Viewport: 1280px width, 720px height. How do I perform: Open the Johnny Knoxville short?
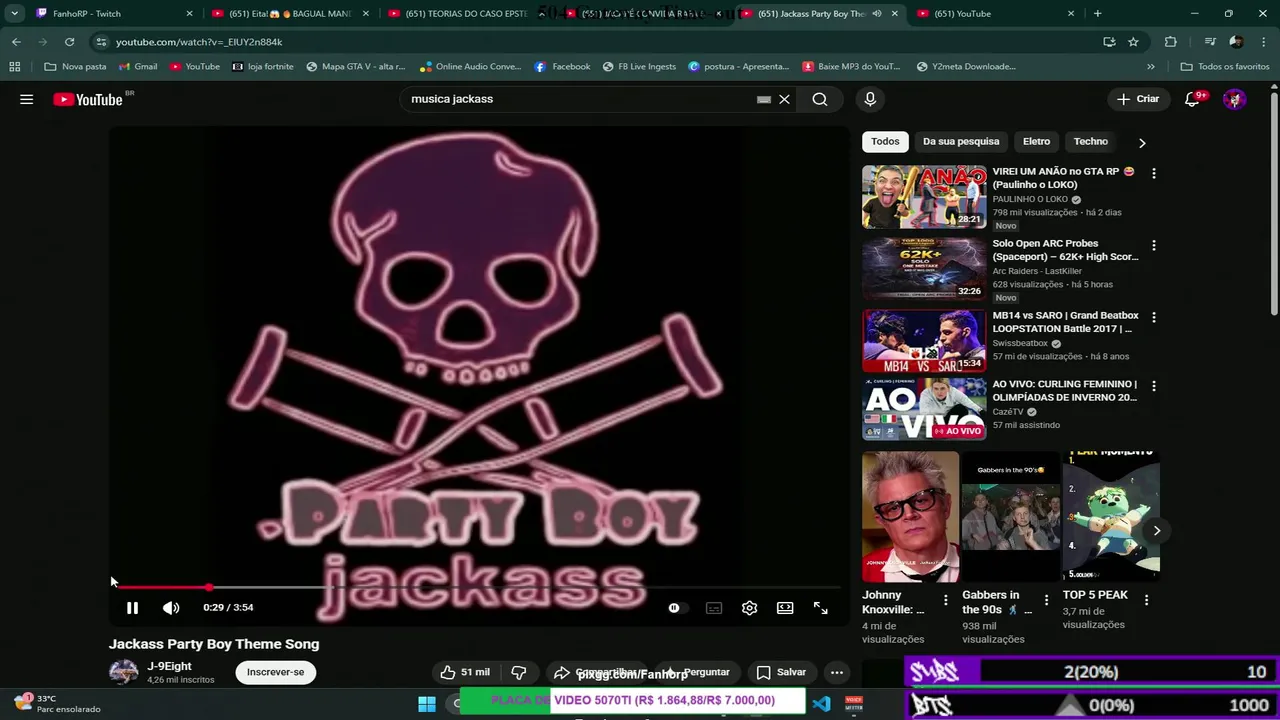tap(910, 516)
